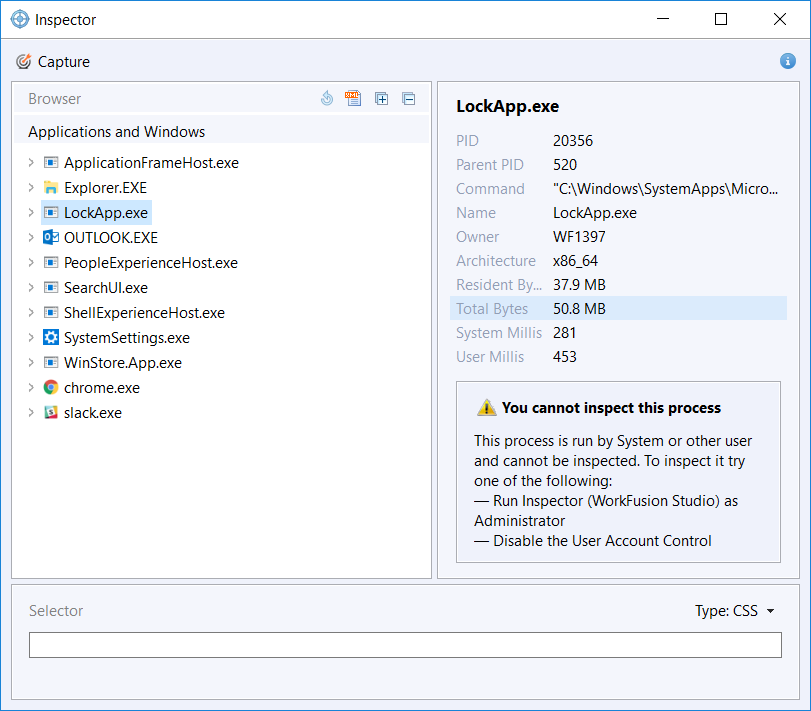
Task: Open the Type: CSS selector dropdown
Action: click(x=734, y=611)
